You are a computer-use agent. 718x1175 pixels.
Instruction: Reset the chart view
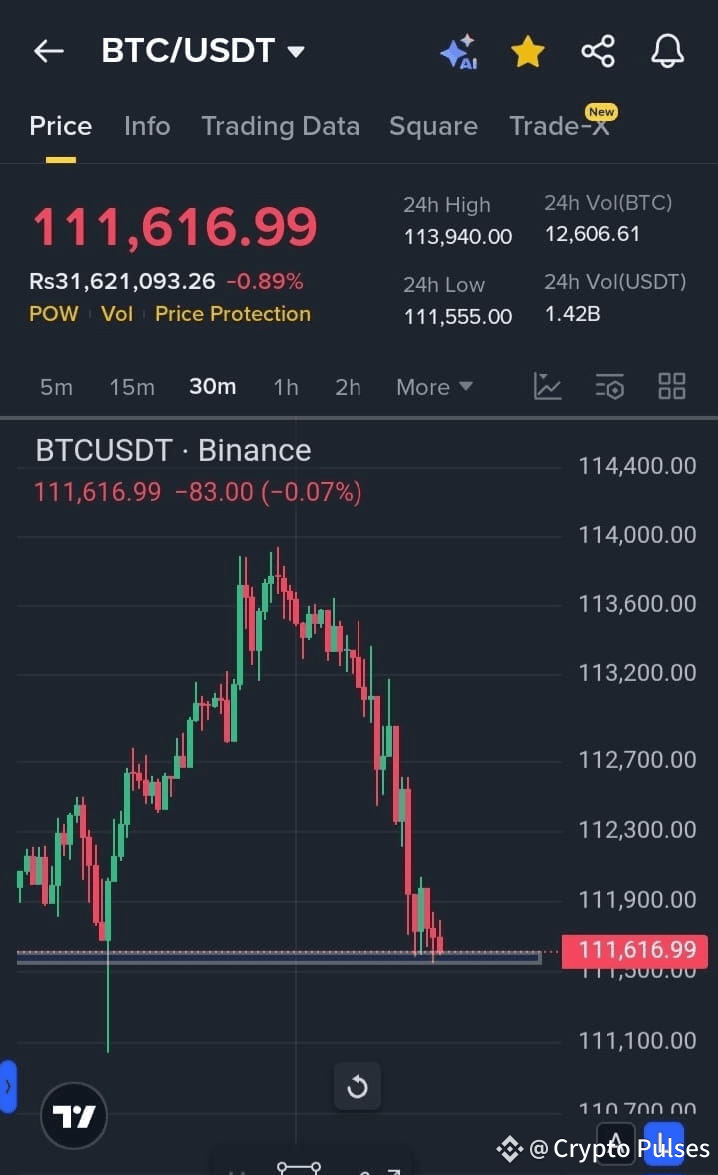tap(358, 1086)
